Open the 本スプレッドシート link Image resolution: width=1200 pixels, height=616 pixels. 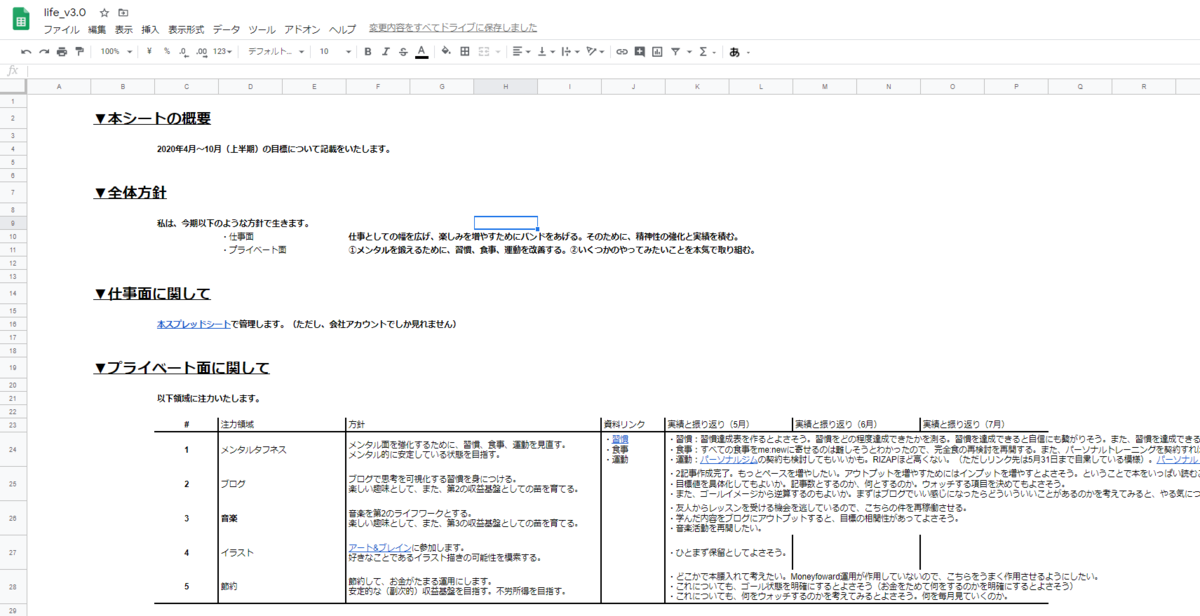point(194,325)
